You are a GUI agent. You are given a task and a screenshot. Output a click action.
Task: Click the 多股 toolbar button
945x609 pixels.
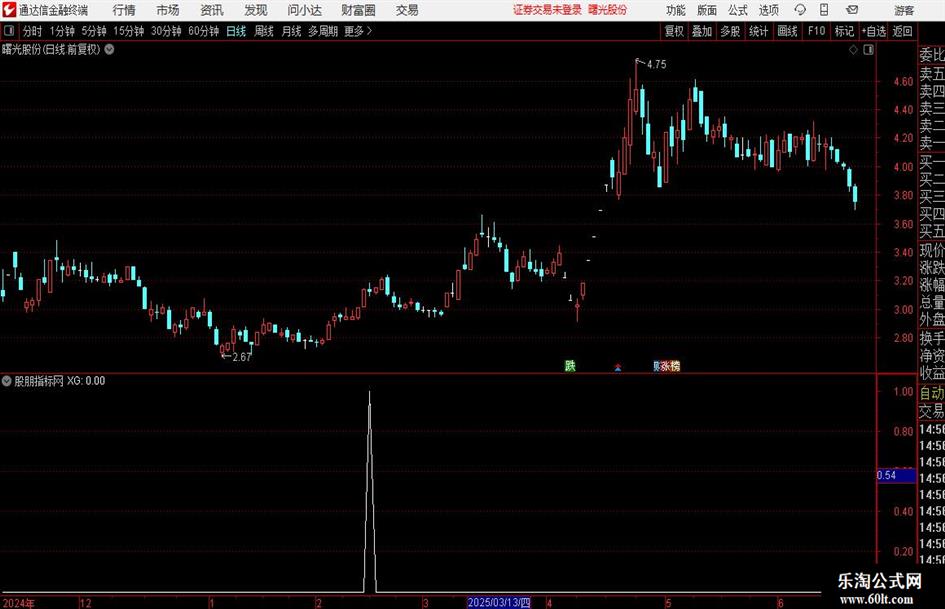pos(730,31)
